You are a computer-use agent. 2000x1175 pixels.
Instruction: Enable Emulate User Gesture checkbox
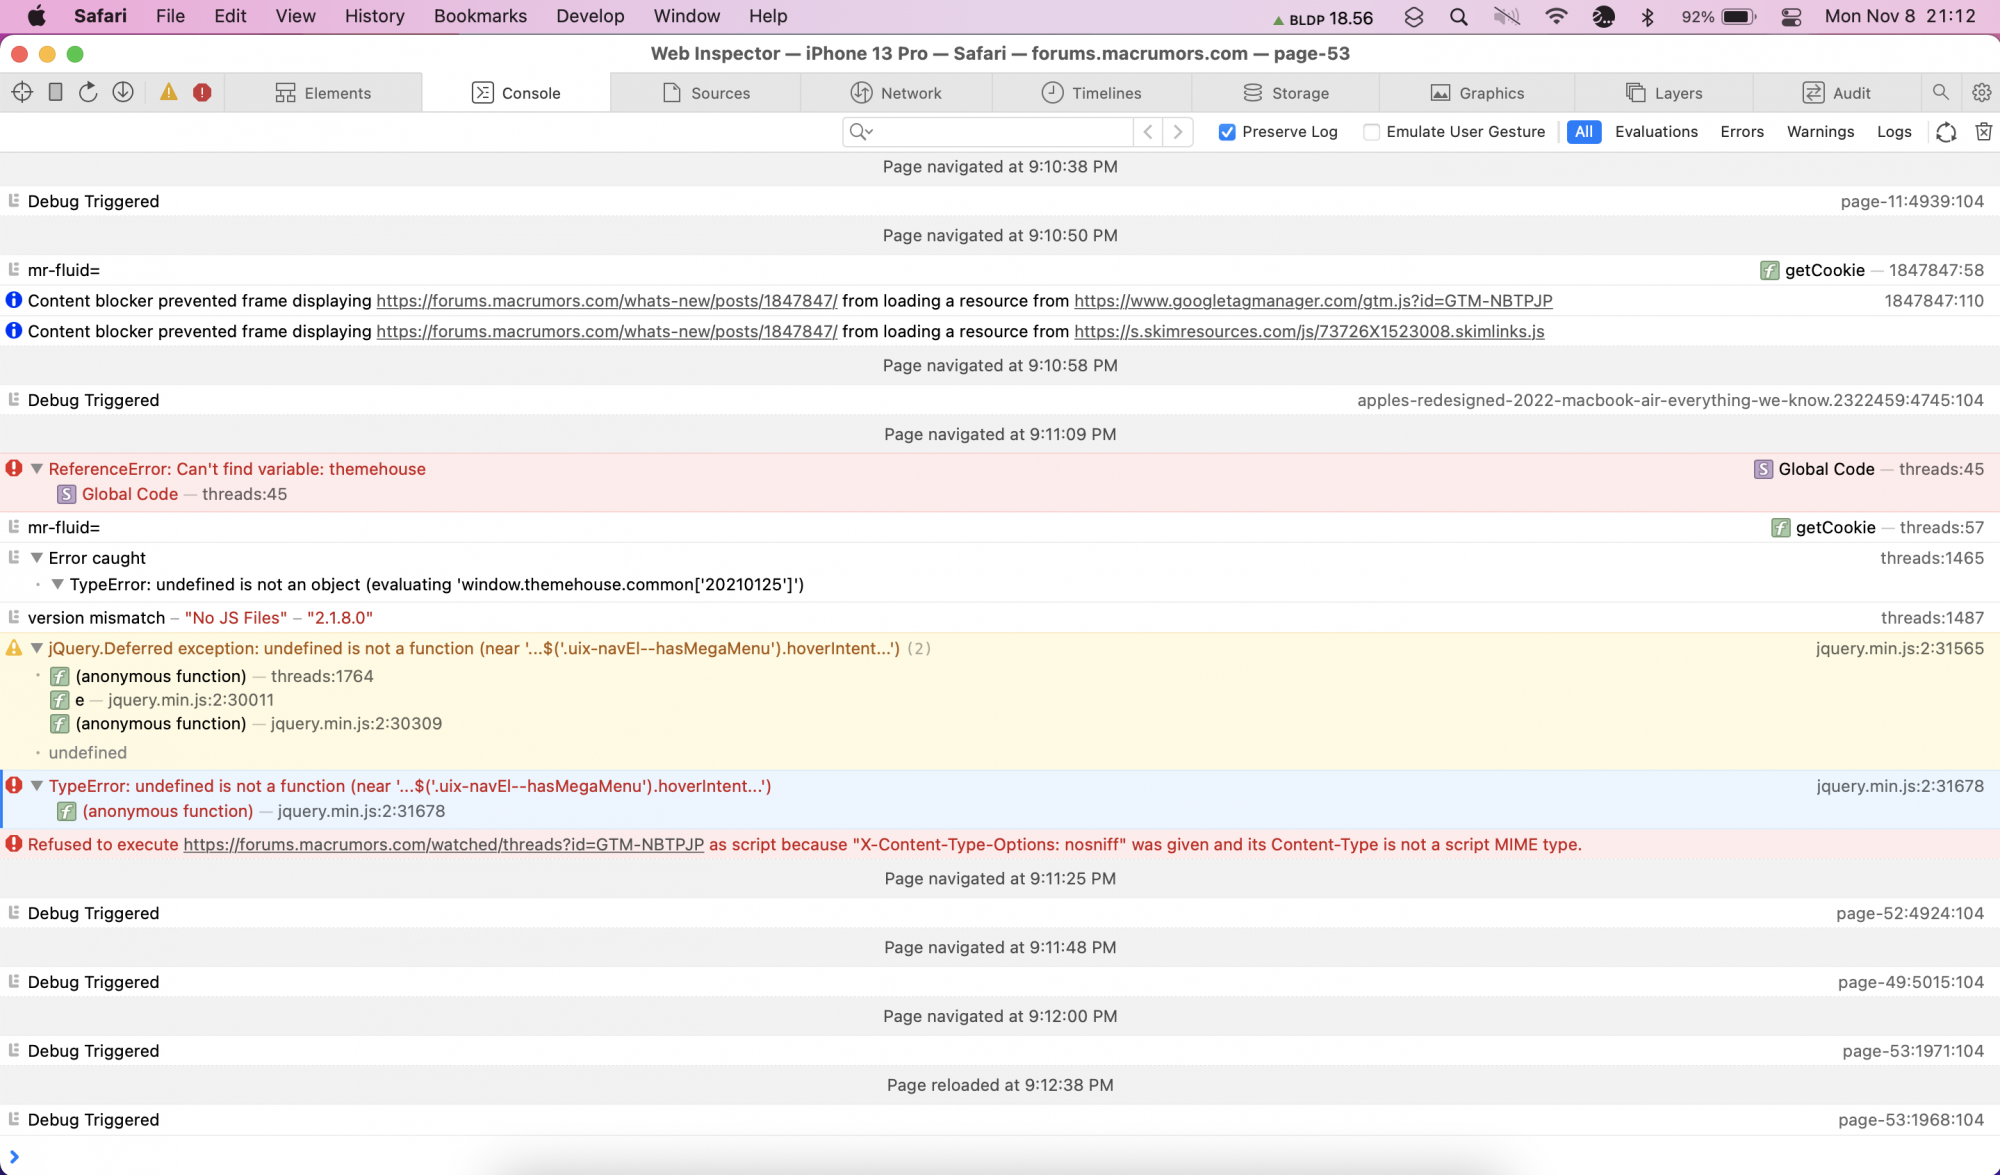click(x=1372, y=132)
